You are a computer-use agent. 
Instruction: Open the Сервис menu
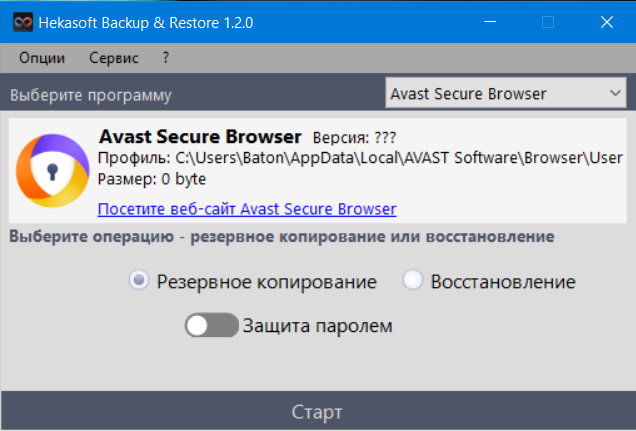click(x=114, y=58)
